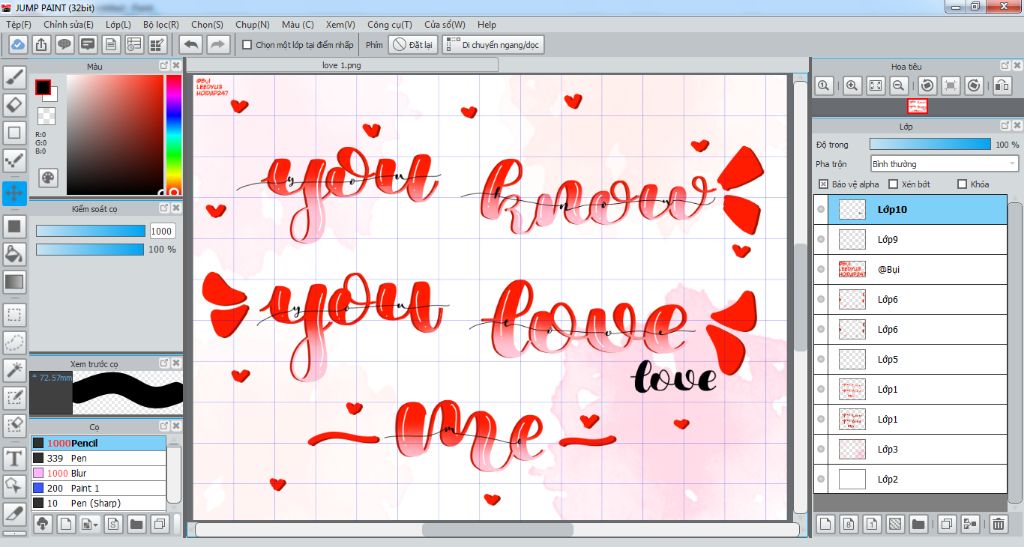This screenshot has height=547, width=1024.
Task: Close the Xem trước cọ panel
Action: [x=176, y=364]
